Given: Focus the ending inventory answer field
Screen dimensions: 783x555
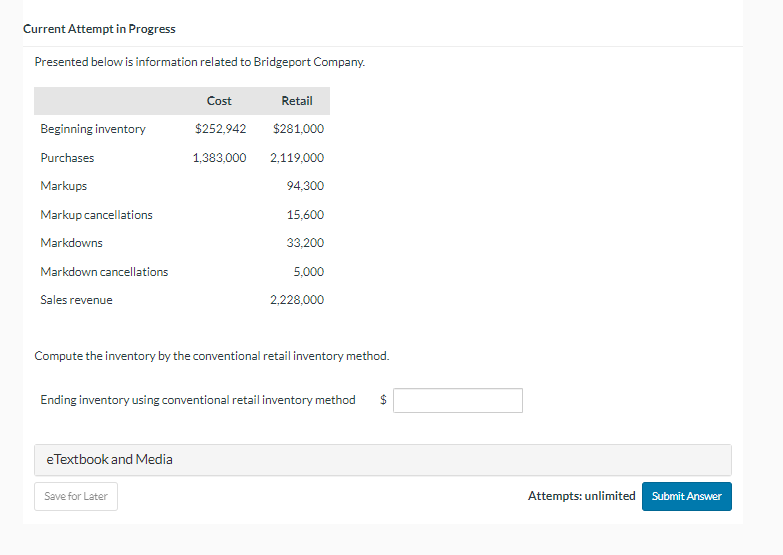Looking at the screenshot, I should pos(458,400).
